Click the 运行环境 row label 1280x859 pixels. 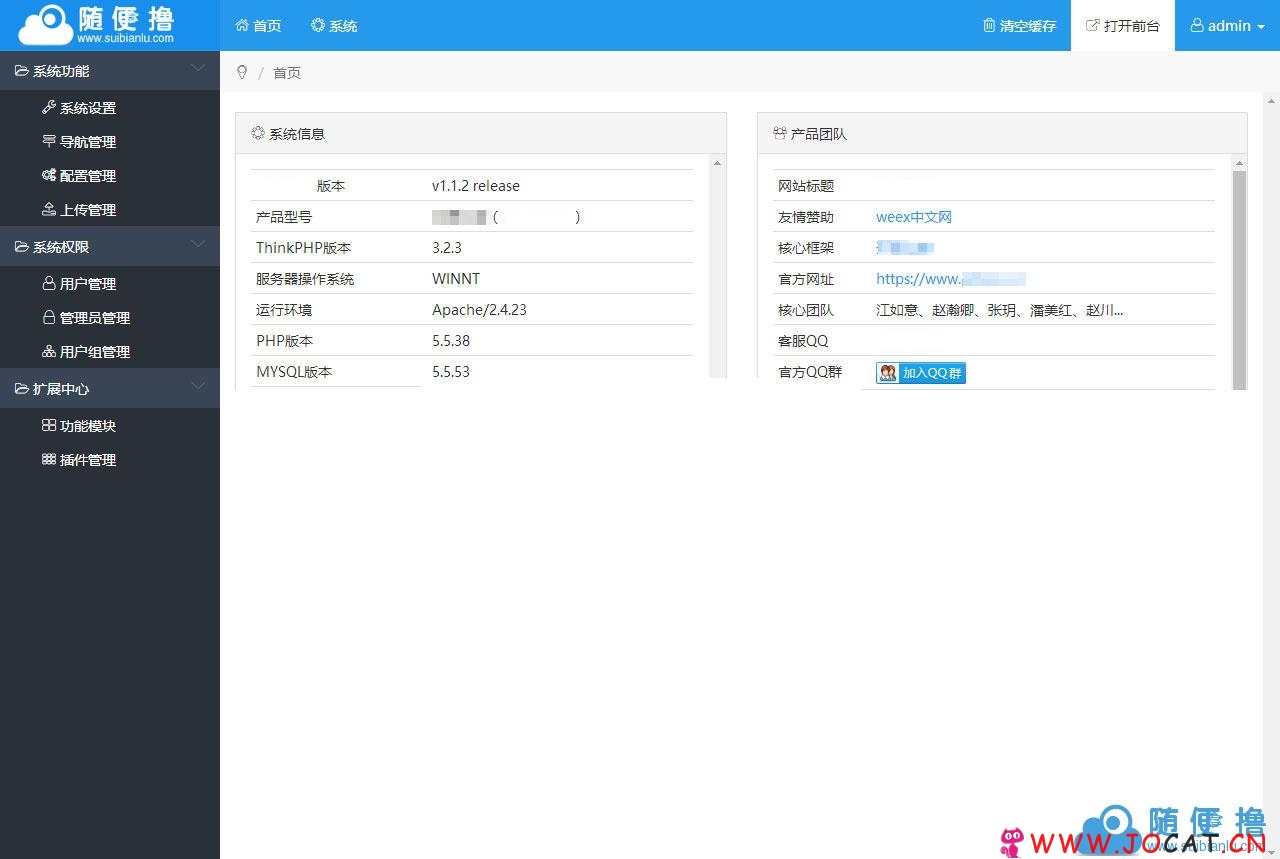pyautogui.click(x=284, y=310)
